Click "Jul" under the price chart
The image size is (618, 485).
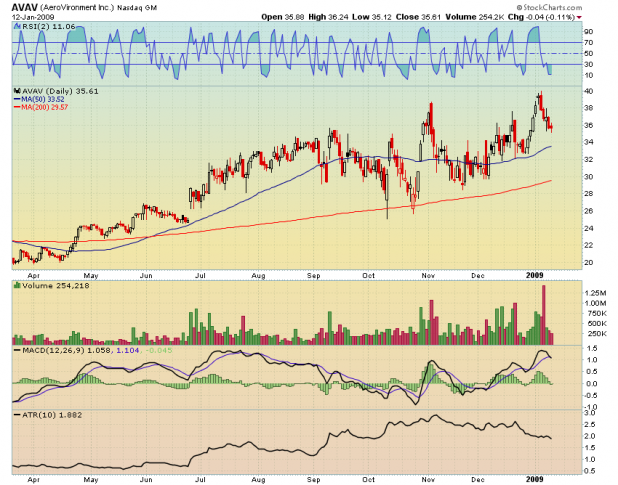tap(200, 275)
